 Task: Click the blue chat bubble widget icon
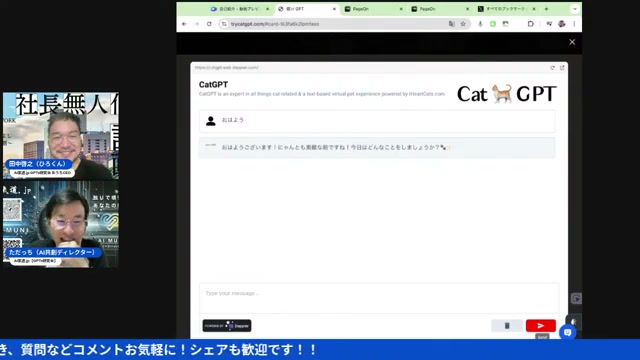[567, 332]
